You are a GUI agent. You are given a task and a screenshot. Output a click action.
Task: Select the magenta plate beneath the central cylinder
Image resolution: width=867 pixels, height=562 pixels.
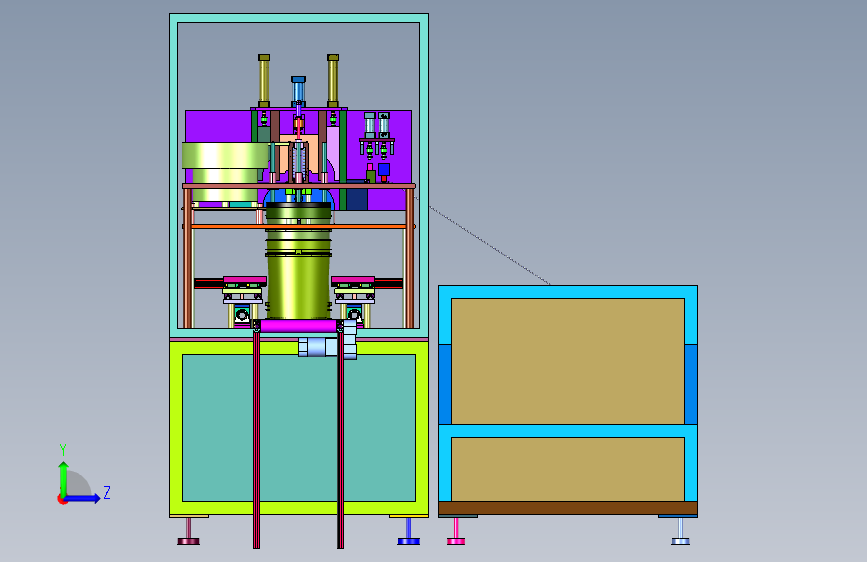point(299,326)
